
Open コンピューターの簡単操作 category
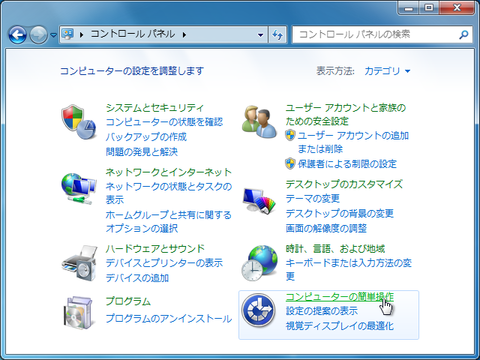click(x=340, y=297)
